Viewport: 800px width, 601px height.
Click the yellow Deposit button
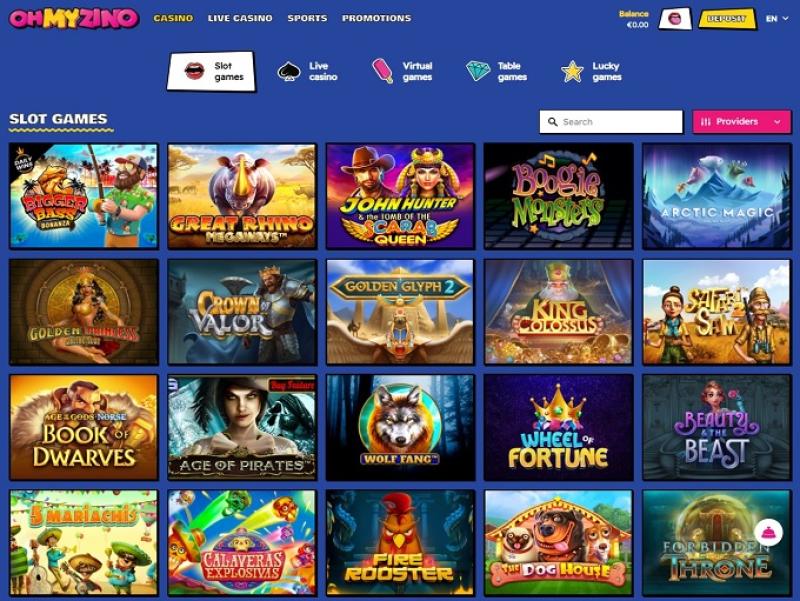coord(727,19)
